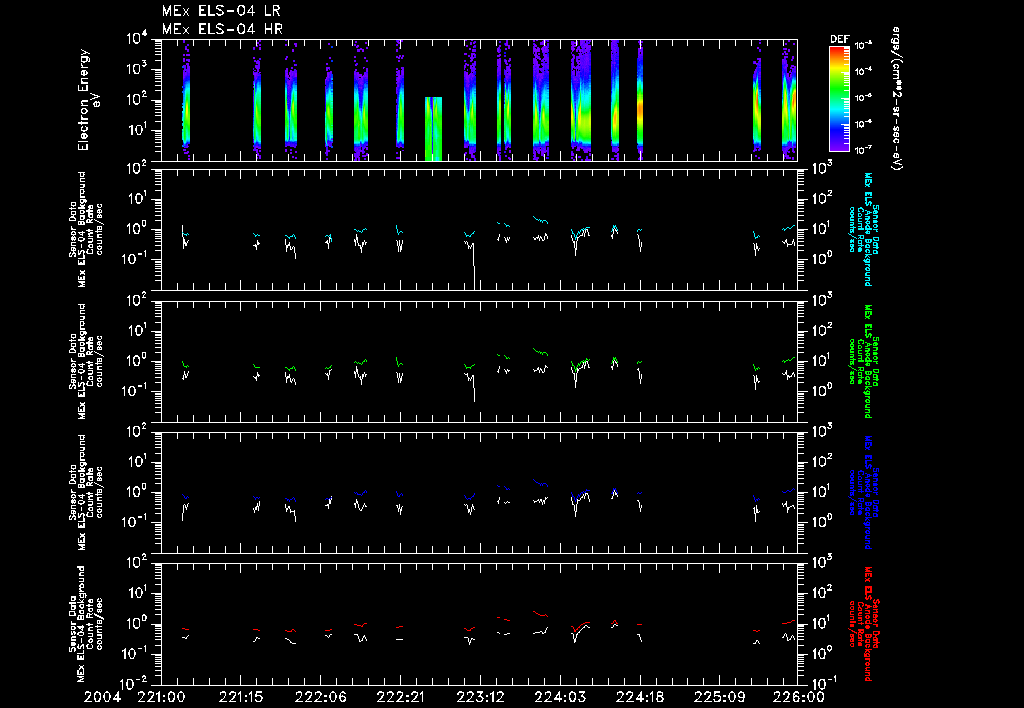The width and height of the screenshot is (1024, 708).
Task: Click the "221:15" time axis label
Action: point(241,698)
